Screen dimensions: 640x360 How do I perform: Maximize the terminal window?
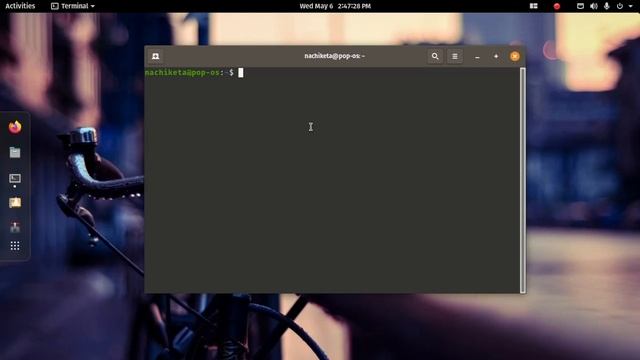tap(496, 56)
